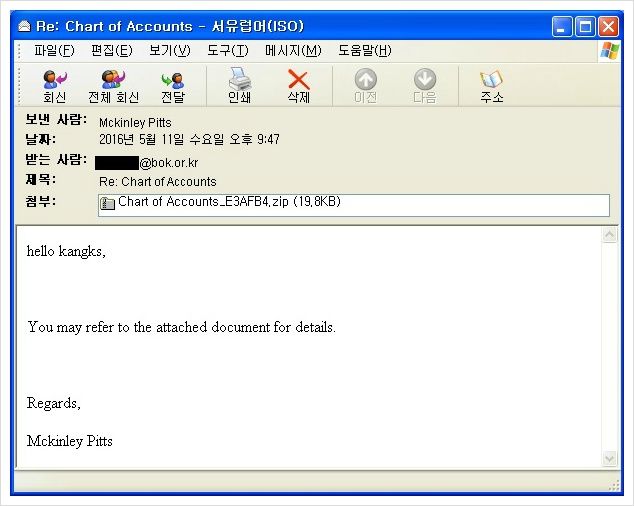Click the message body scrollbar down arrow
The height and width of the screenshot is (506, 634).
click(610, 458)
